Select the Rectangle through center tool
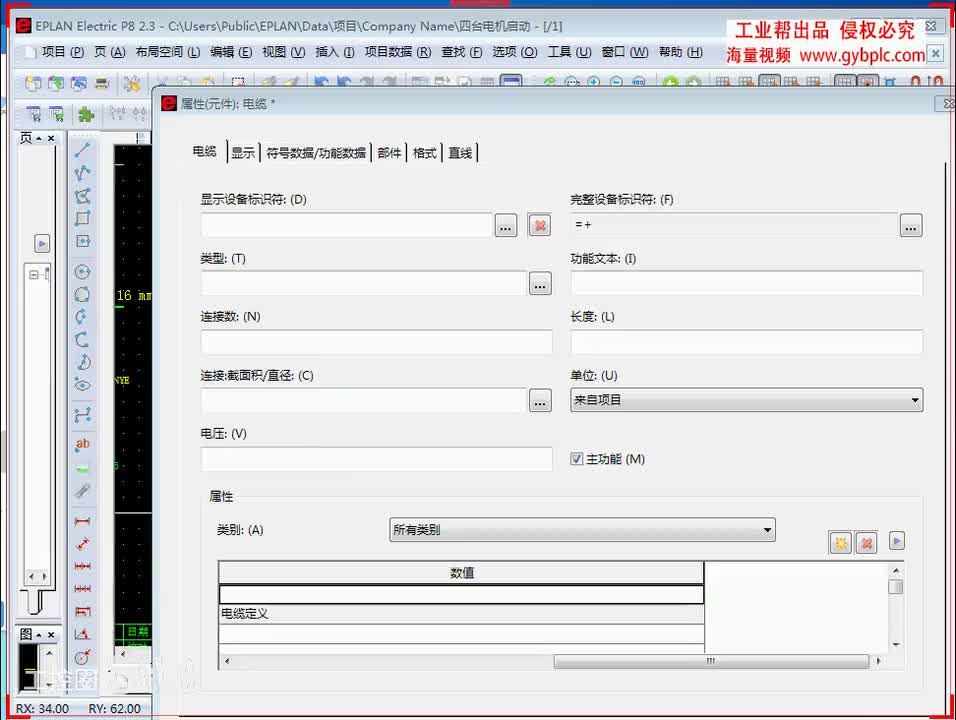Screen dimensions: 956x720 (82, 241)
